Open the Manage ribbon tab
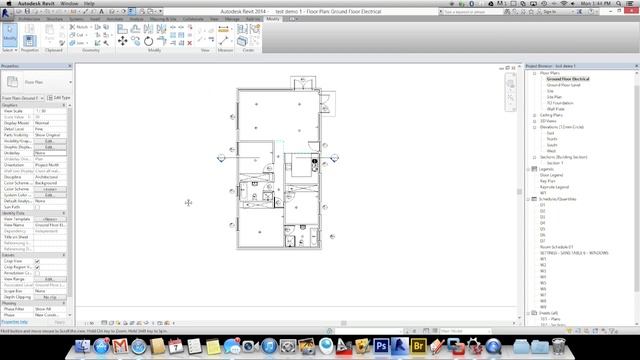640x360 pixels. [x=232, y=19]
